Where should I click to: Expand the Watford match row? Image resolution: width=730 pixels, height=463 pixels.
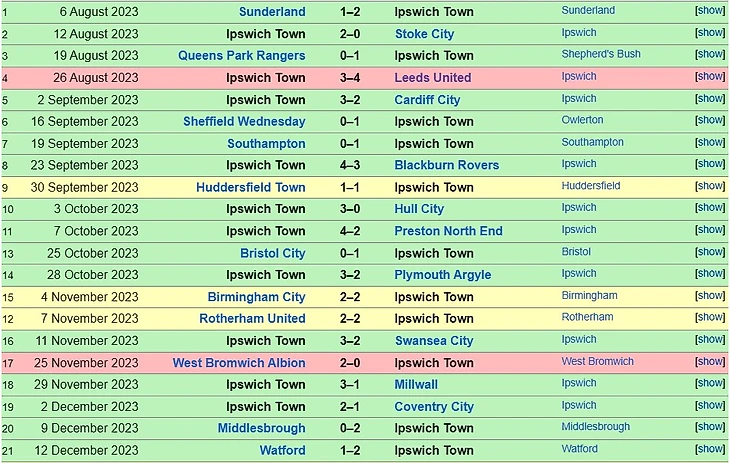click(x=710, y=449)
